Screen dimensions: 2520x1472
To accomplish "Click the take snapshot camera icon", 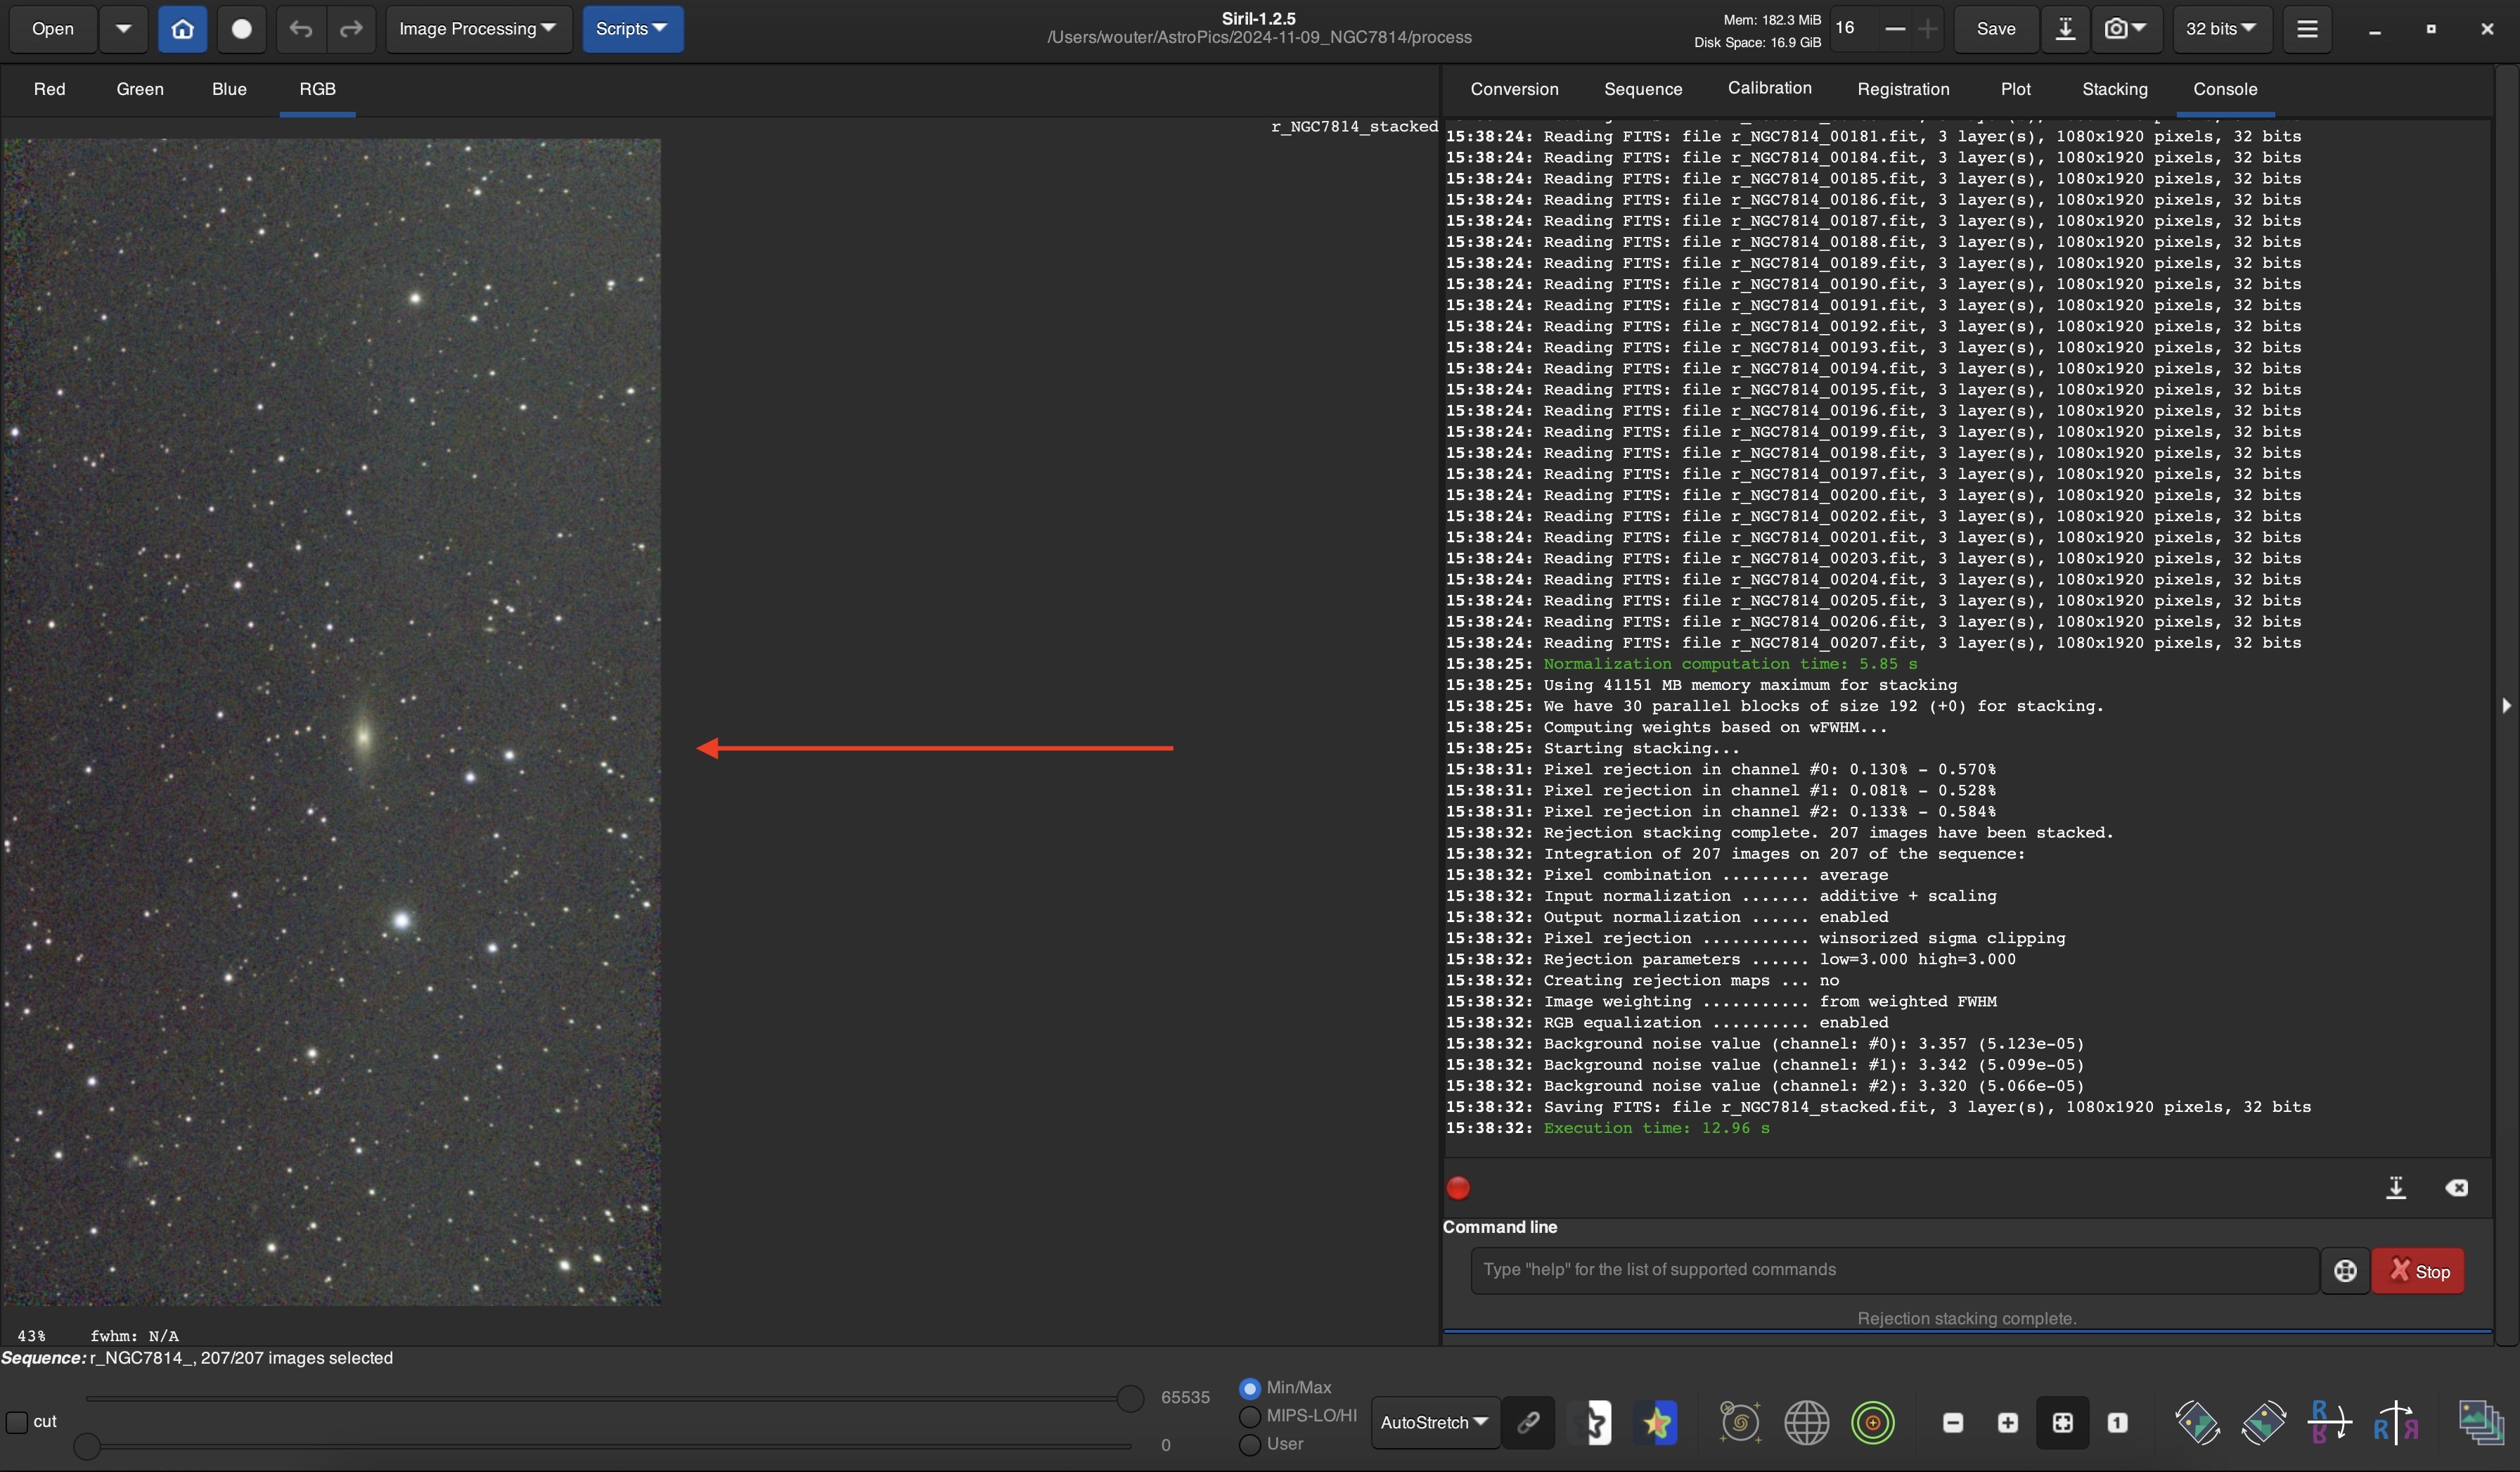I will pos(2115,29).
